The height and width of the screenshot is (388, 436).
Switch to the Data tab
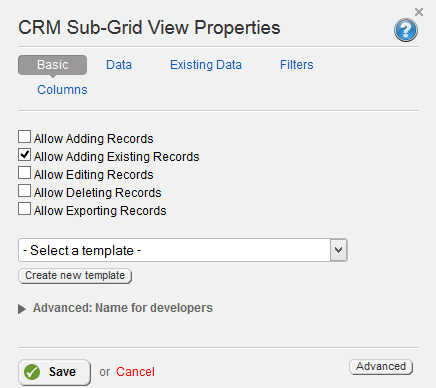click(x=119, y=65)
